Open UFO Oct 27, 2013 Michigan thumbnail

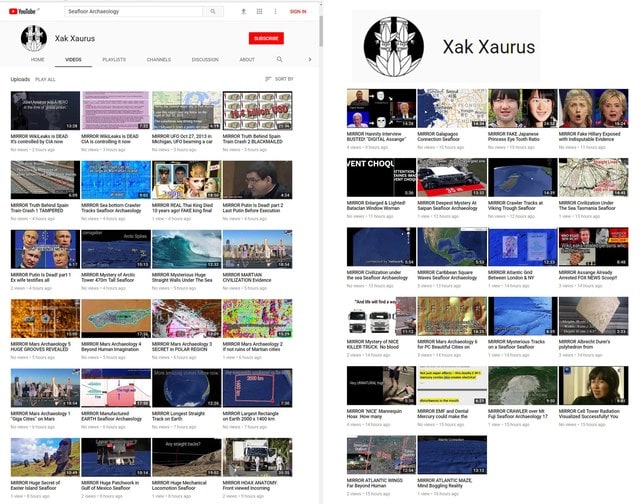[187, 111]
